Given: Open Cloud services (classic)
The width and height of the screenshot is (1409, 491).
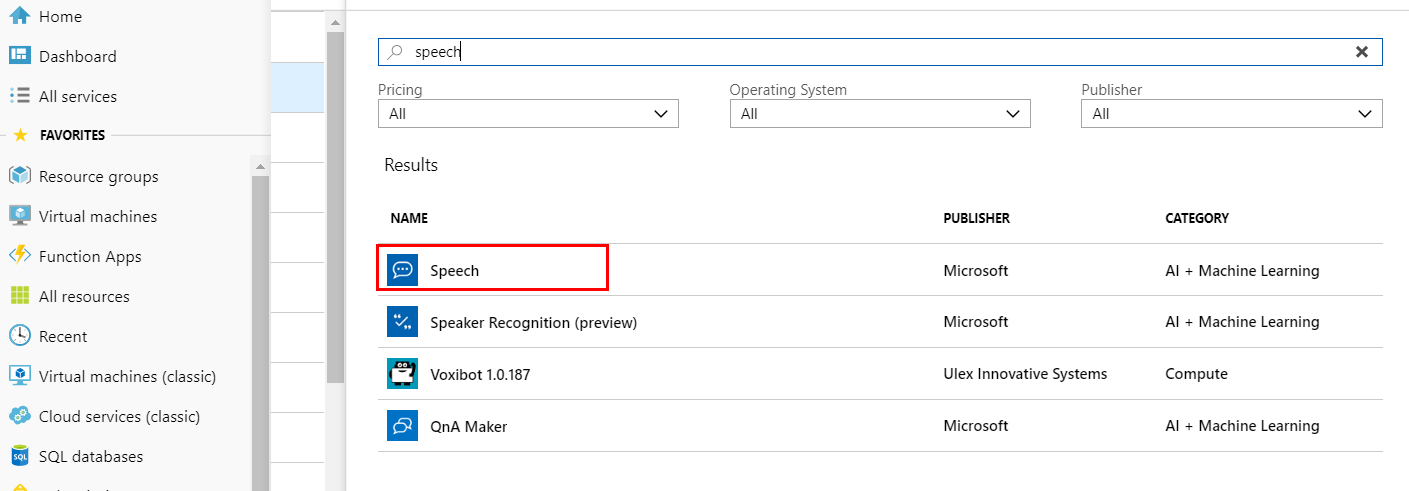Looking at the screenshot, I should coord(119,416).
